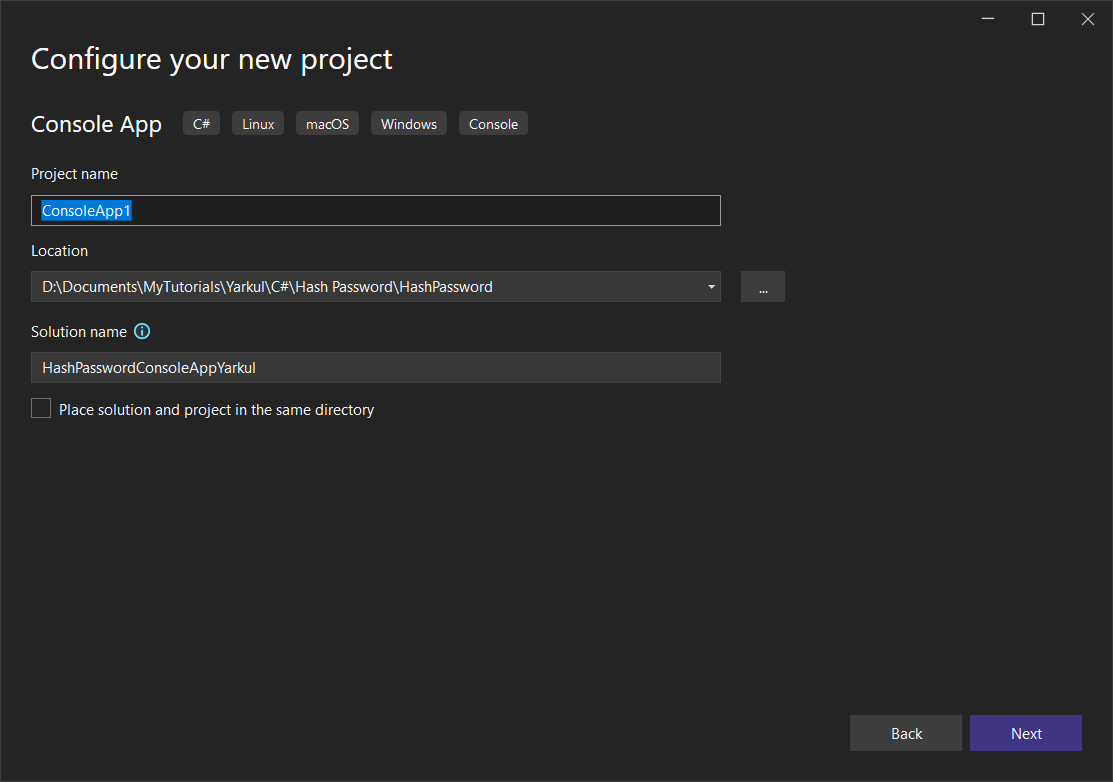1113x782 pixels.
Task: Click the Solution name info icon
Action: point(142,331)
